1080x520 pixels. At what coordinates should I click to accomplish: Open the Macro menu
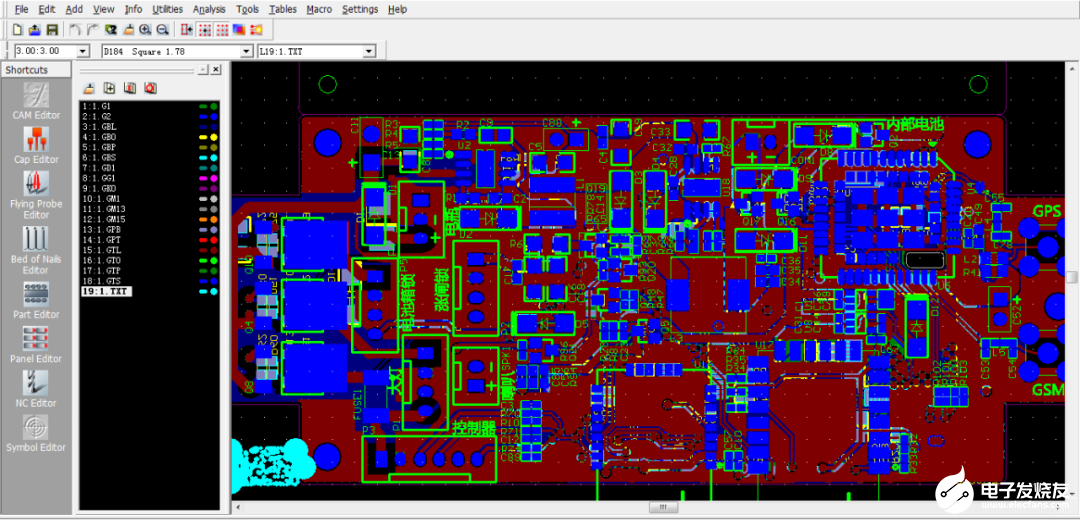pyautogui.click(x=319, y=9)
